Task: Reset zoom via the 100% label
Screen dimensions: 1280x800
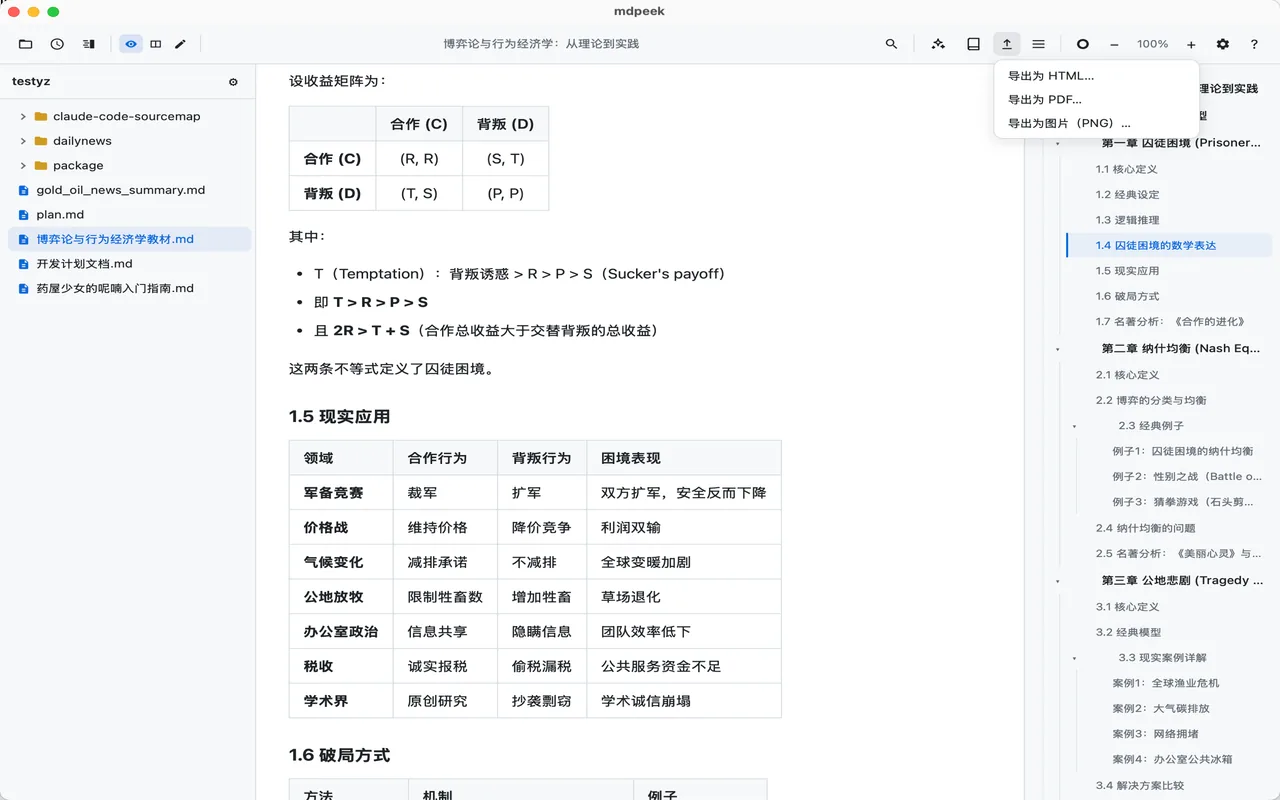Action: (x=1152, y=44)
